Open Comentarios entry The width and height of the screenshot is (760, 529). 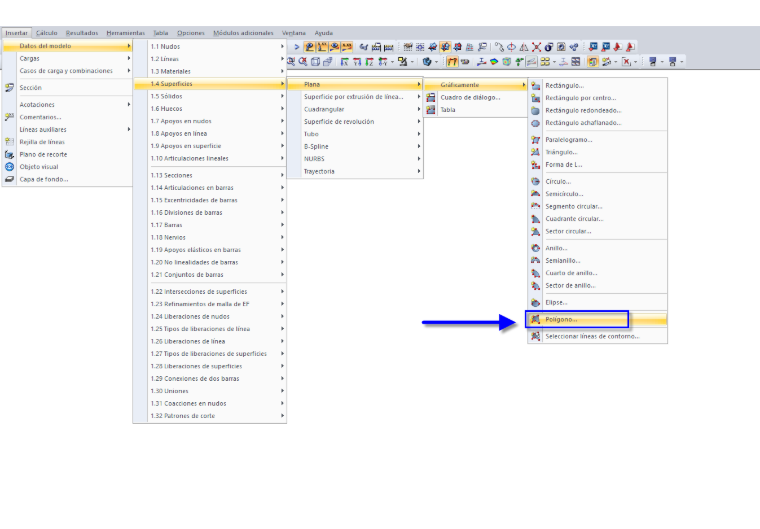tap(67, 117)
